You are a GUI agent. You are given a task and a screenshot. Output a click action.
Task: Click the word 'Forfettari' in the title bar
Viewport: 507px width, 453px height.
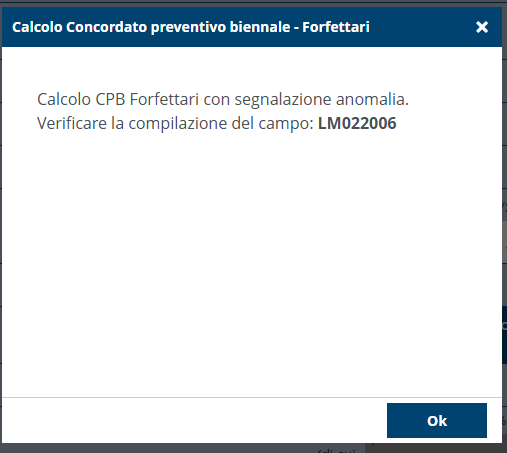336,27
